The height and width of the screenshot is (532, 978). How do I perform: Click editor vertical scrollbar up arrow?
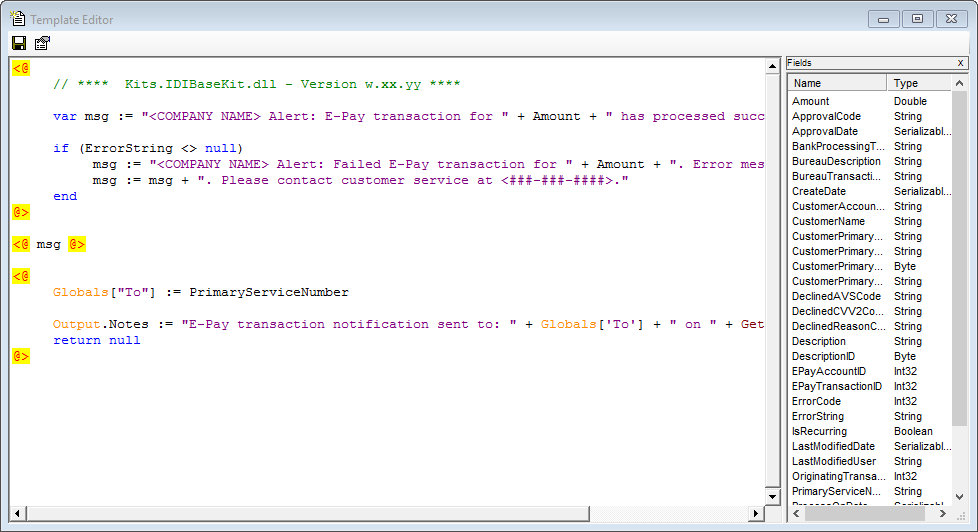(x=772, y=66)
